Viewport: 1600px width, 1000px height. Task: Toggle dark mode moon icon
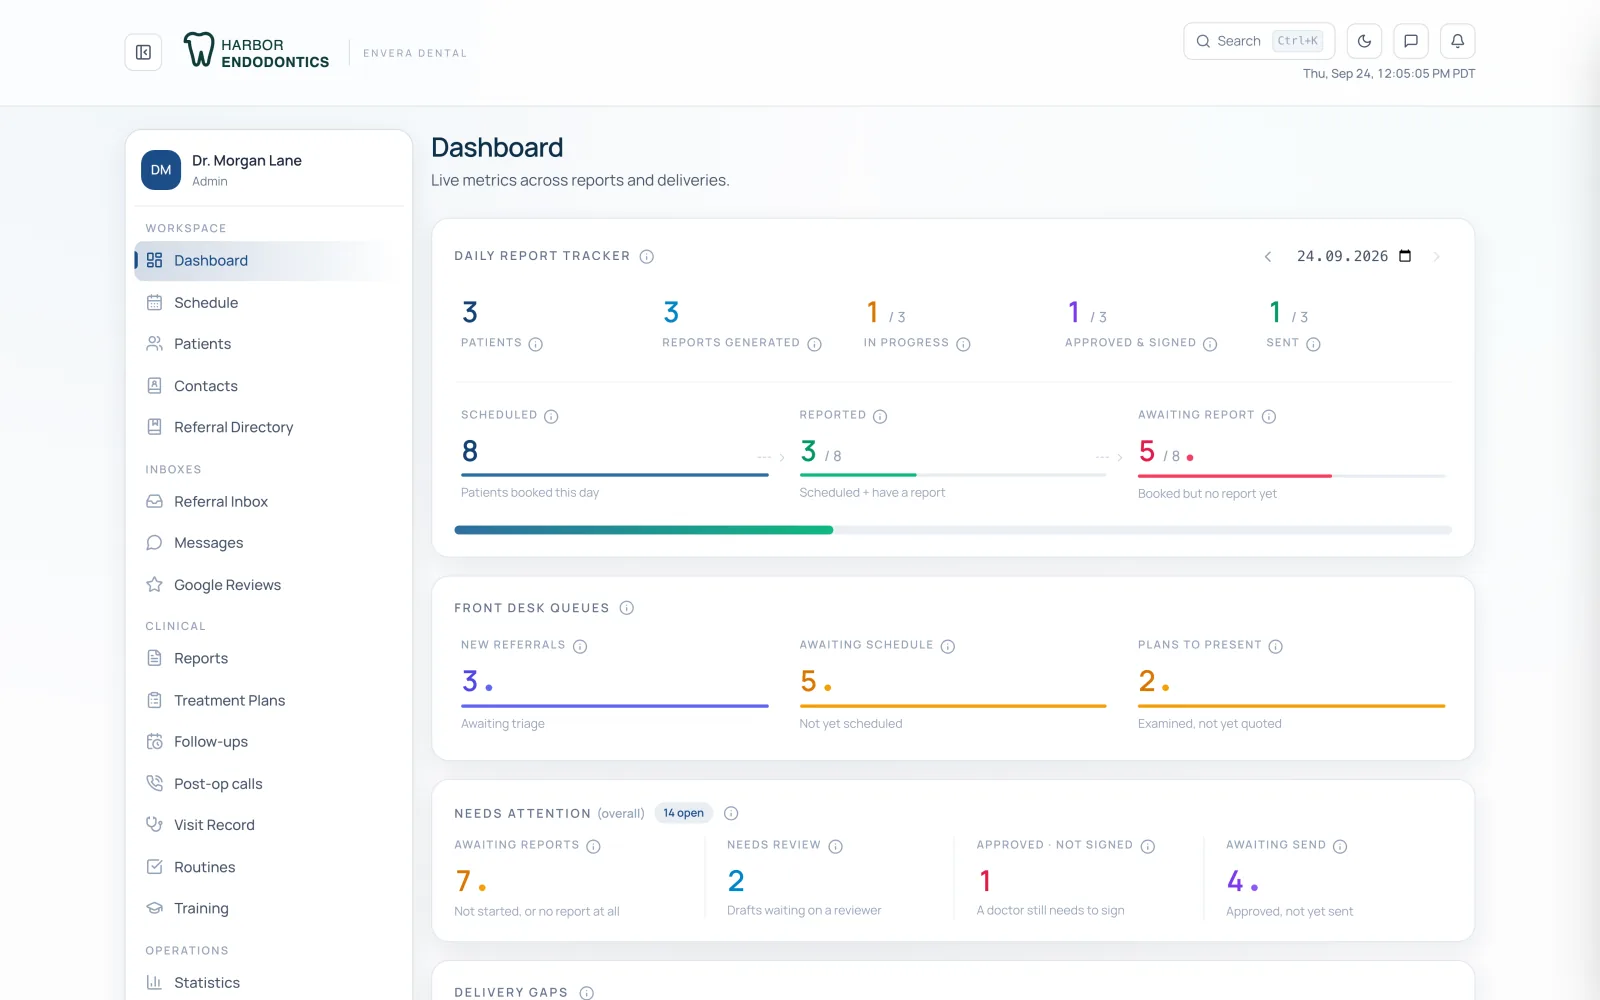point(1364,41)
